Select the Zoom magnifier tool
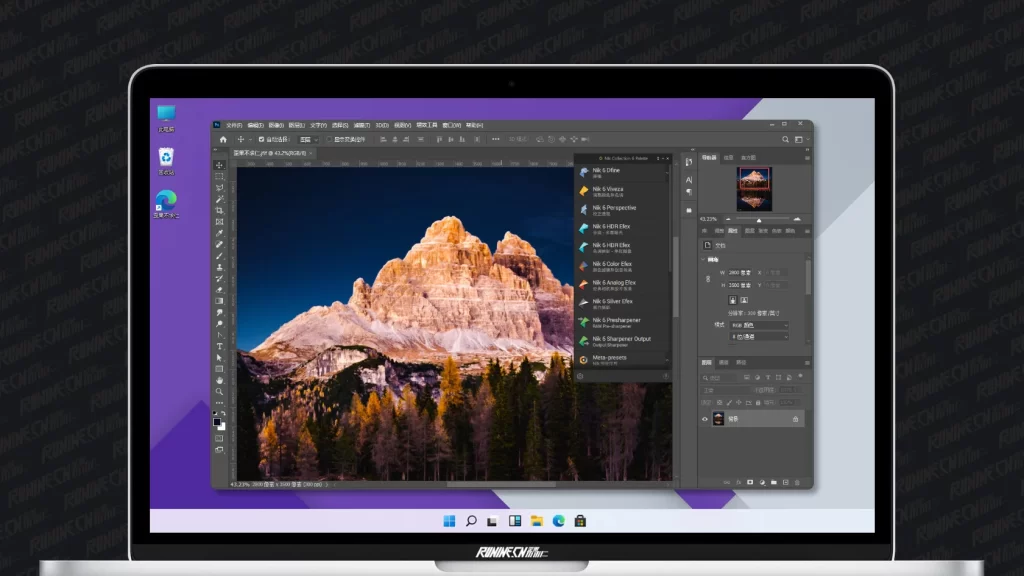 pos(220,391)
